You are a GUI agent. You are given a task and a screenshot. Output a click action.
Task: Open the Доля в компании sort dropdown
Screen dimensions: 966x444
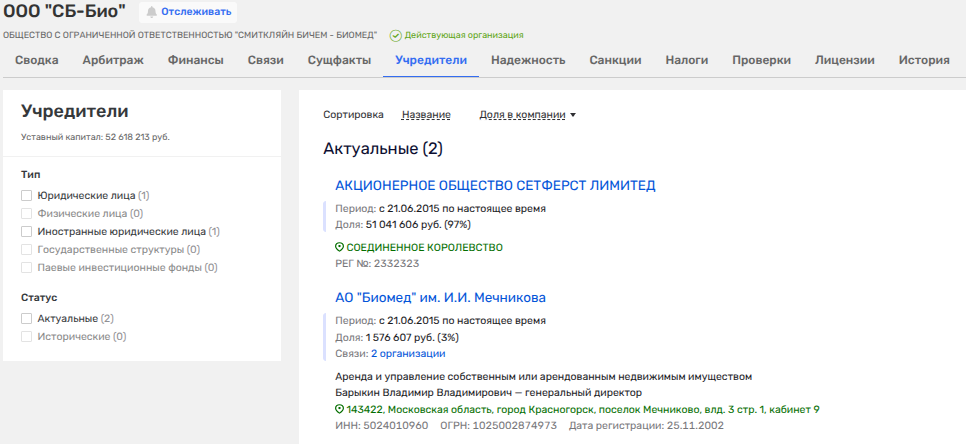[528, 115]
